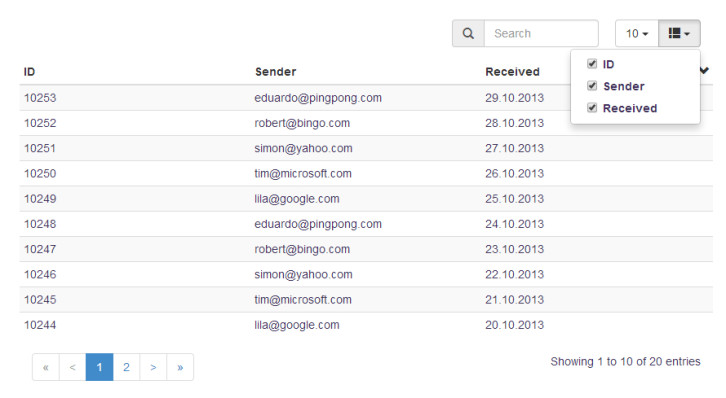The width and height of the screenshot is (726, 398).
Task: Click the magnifier search icon
Action: pyautogui.click(x=468, y=33)
